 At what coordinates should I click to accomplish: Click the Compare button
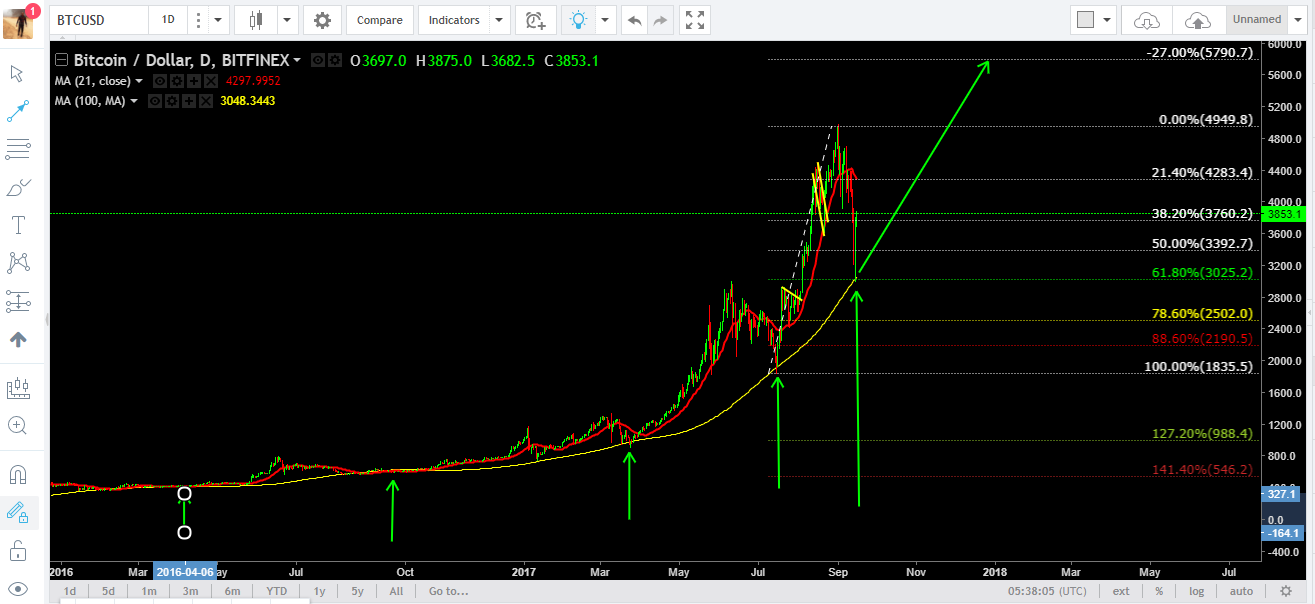tap(380, 19)
